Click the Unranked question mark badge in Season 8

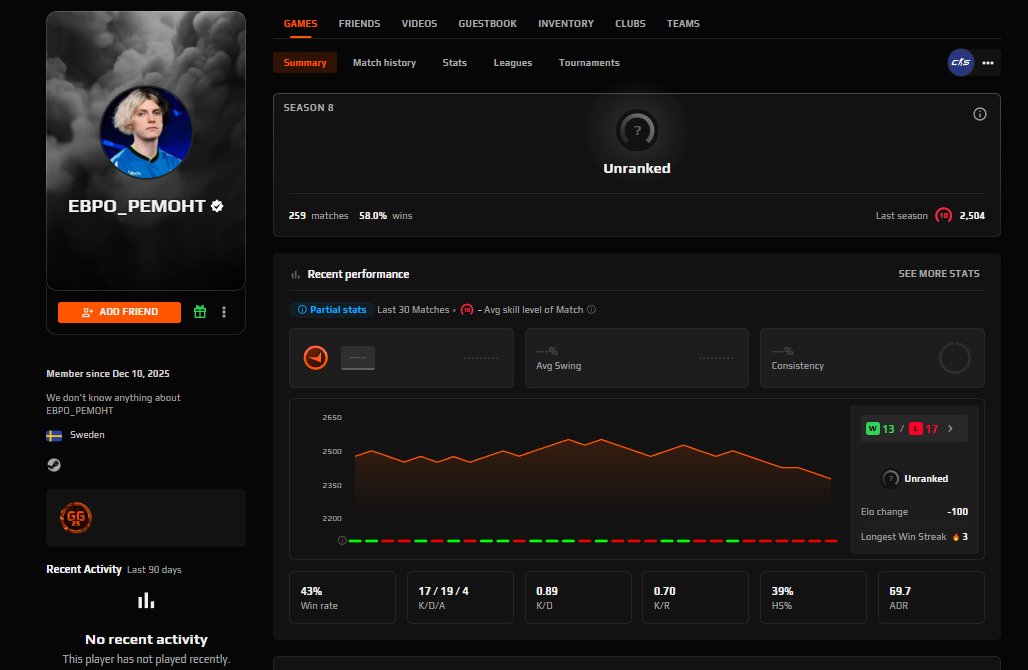click(637, 130)
